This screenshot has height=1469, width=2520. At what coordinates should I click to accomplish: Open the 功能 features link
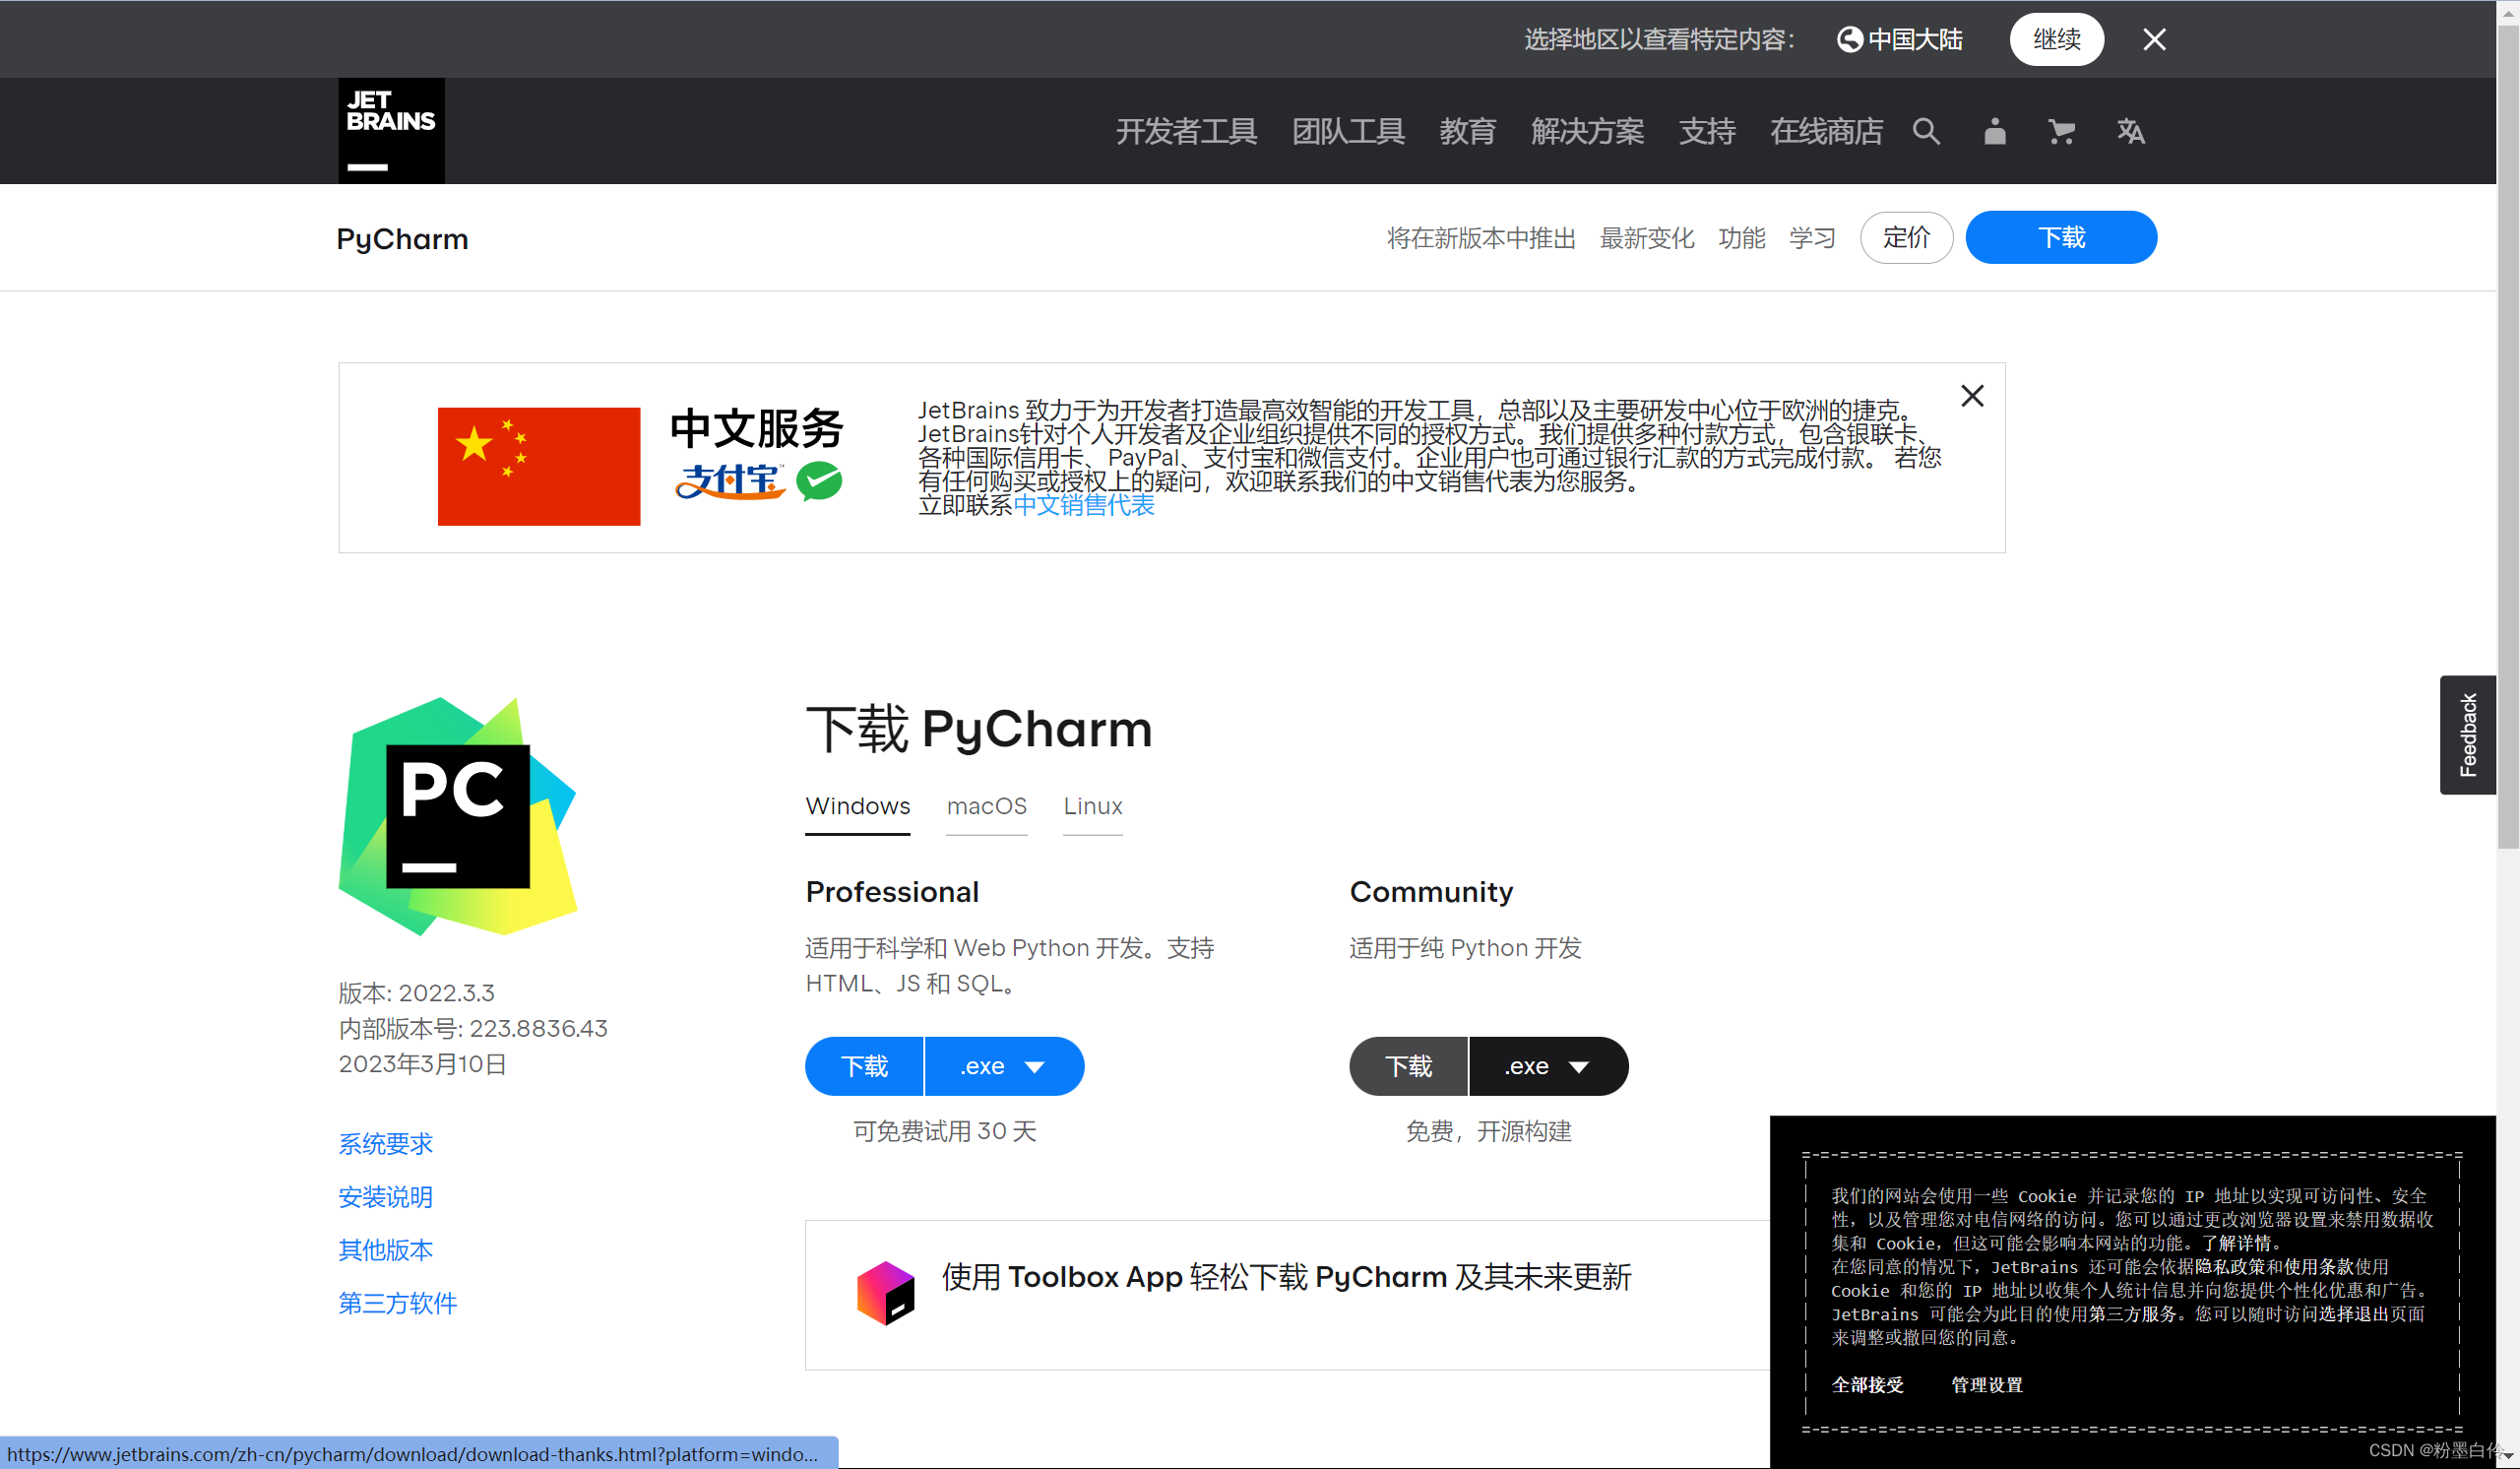click(1741, 238)
